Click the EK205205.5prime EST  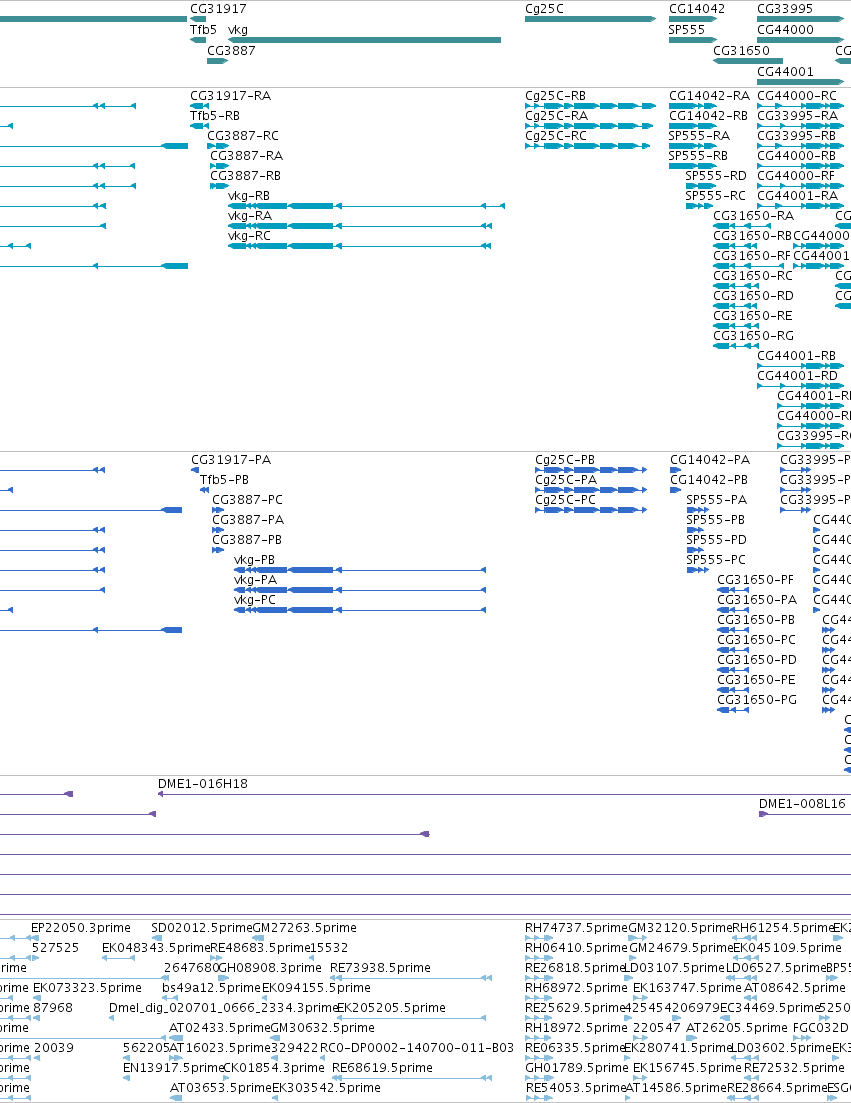tap(391, 1008)
